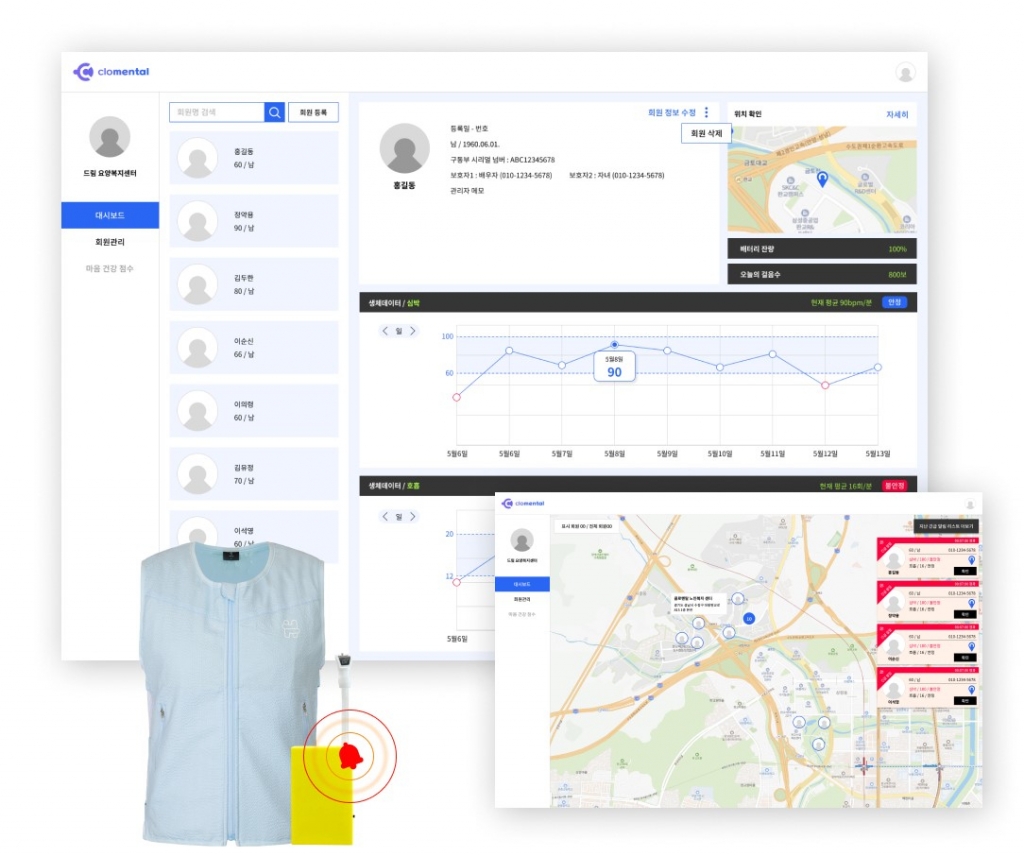Click the clomental logo in the map window
This screenshot has width=1024, height=856.
click(x=522, y=503)
